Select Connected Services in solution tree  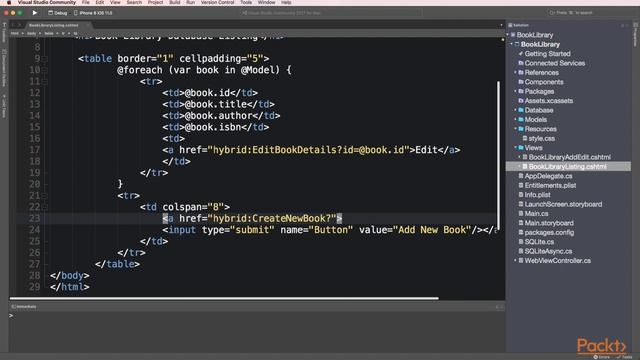tap(555, 63)
